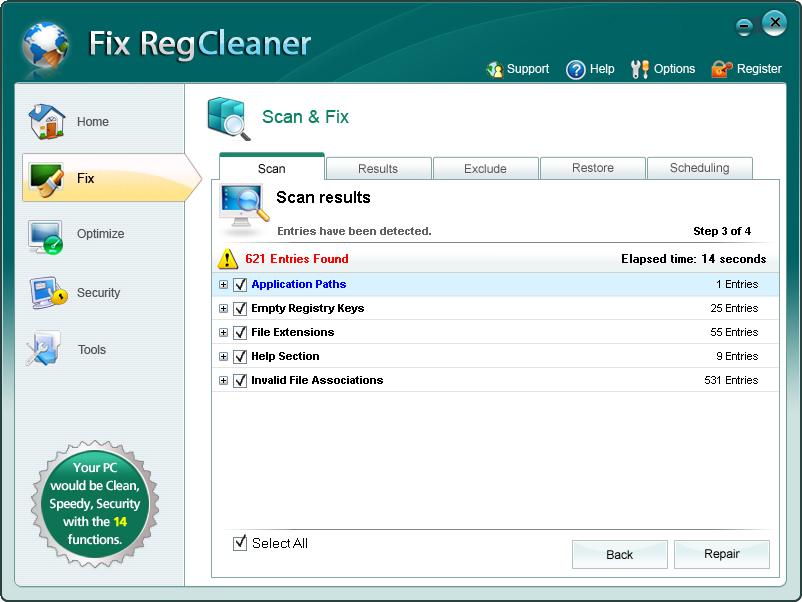The width and height of the screenshot is (802, 602).
Task: Click the Help question mark icon
Action: 575,69
